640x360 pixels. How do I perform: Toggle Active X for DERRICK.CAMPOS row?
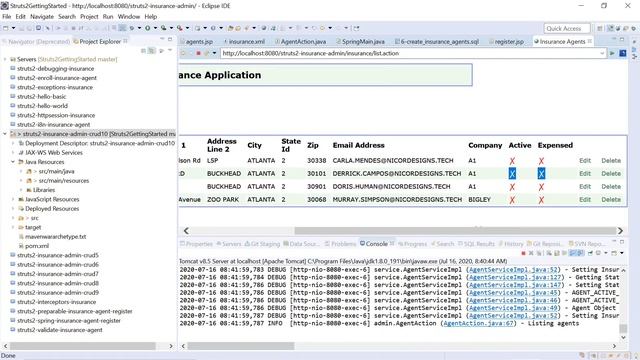point(512,174)
